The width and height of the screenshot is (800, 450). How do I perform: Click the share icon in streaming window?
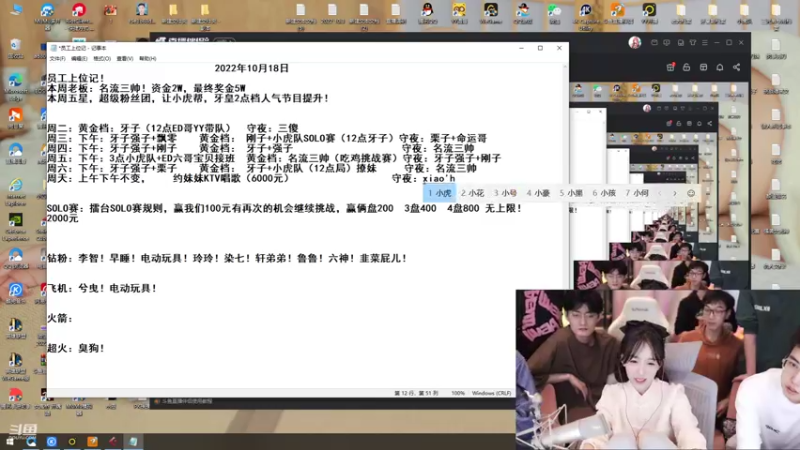[736, 67]
